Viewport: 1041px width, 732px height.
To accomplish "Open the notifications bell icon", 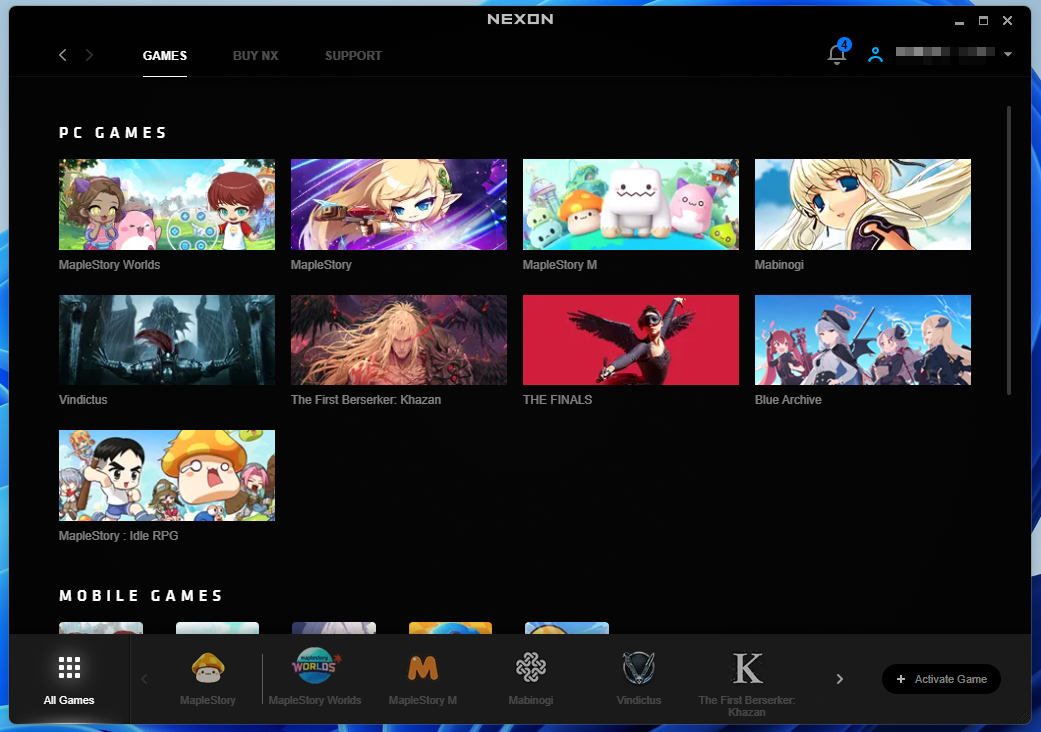I will 837,54.
